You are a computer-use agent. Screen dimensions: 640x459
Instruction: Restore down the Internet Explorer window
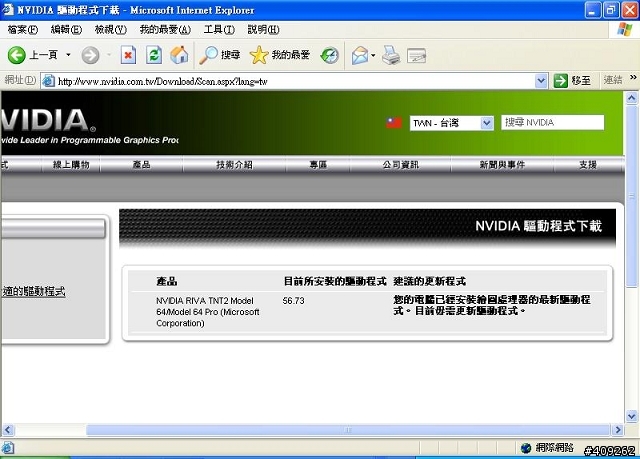(611, 10)
